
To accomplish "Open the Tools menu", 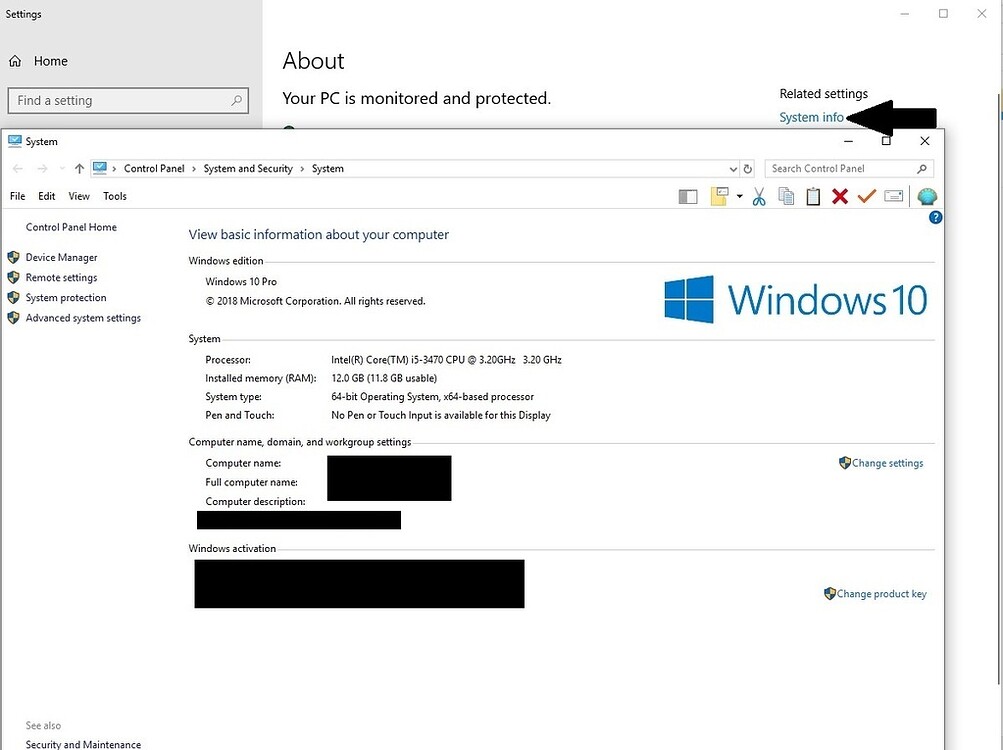I will (x=114, y=196).
